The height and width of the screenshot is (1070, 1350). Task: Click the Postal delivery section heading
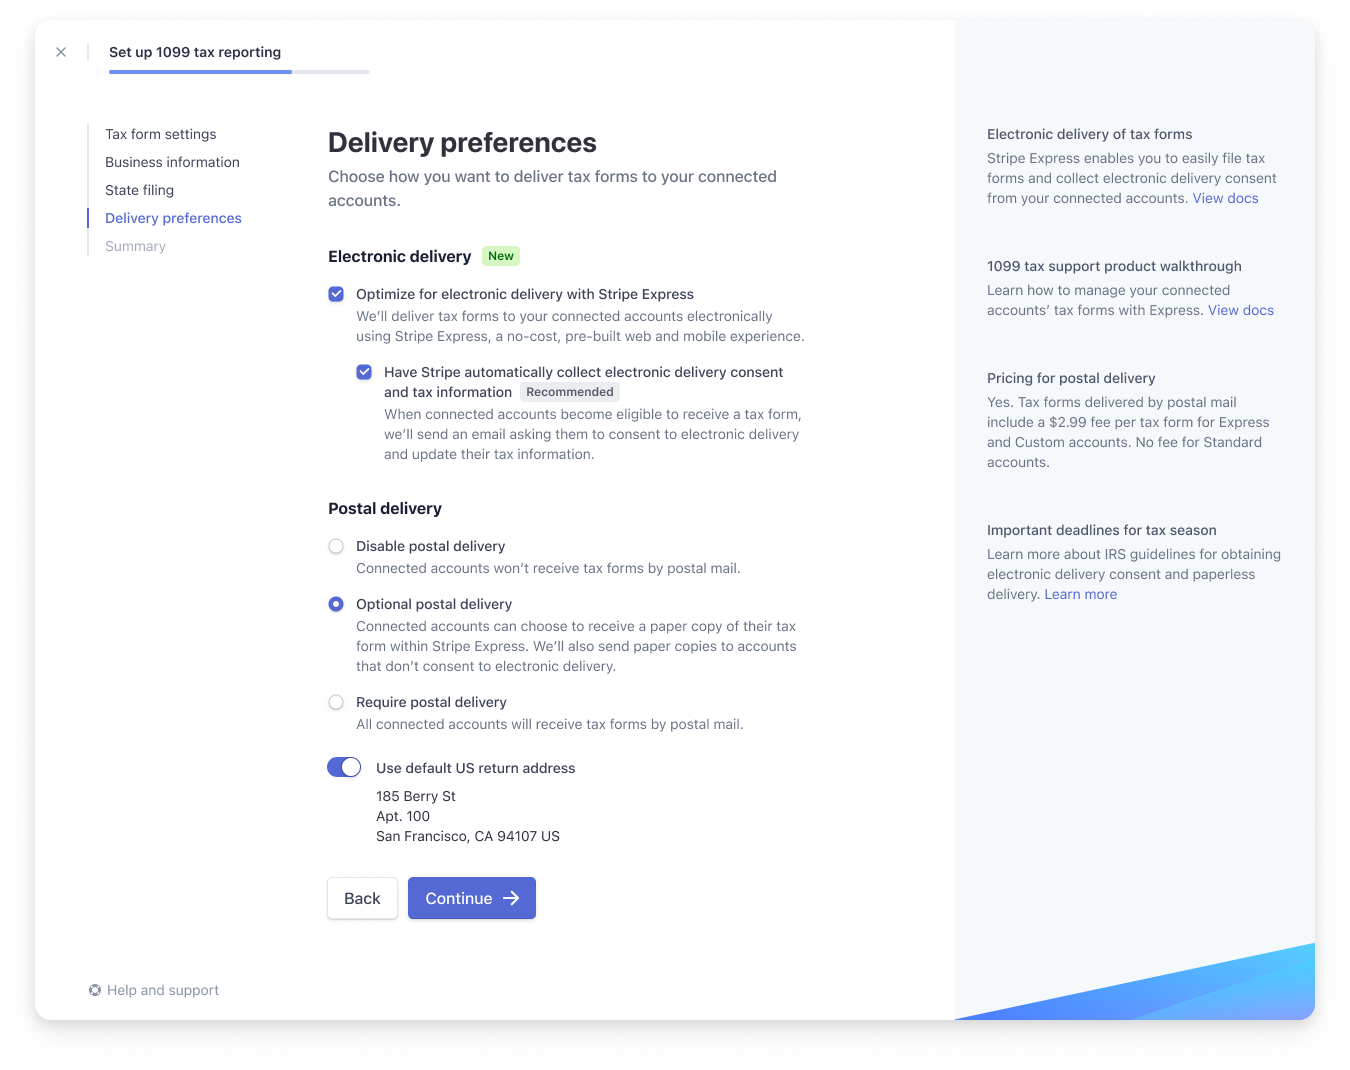[x=385, y=508]
